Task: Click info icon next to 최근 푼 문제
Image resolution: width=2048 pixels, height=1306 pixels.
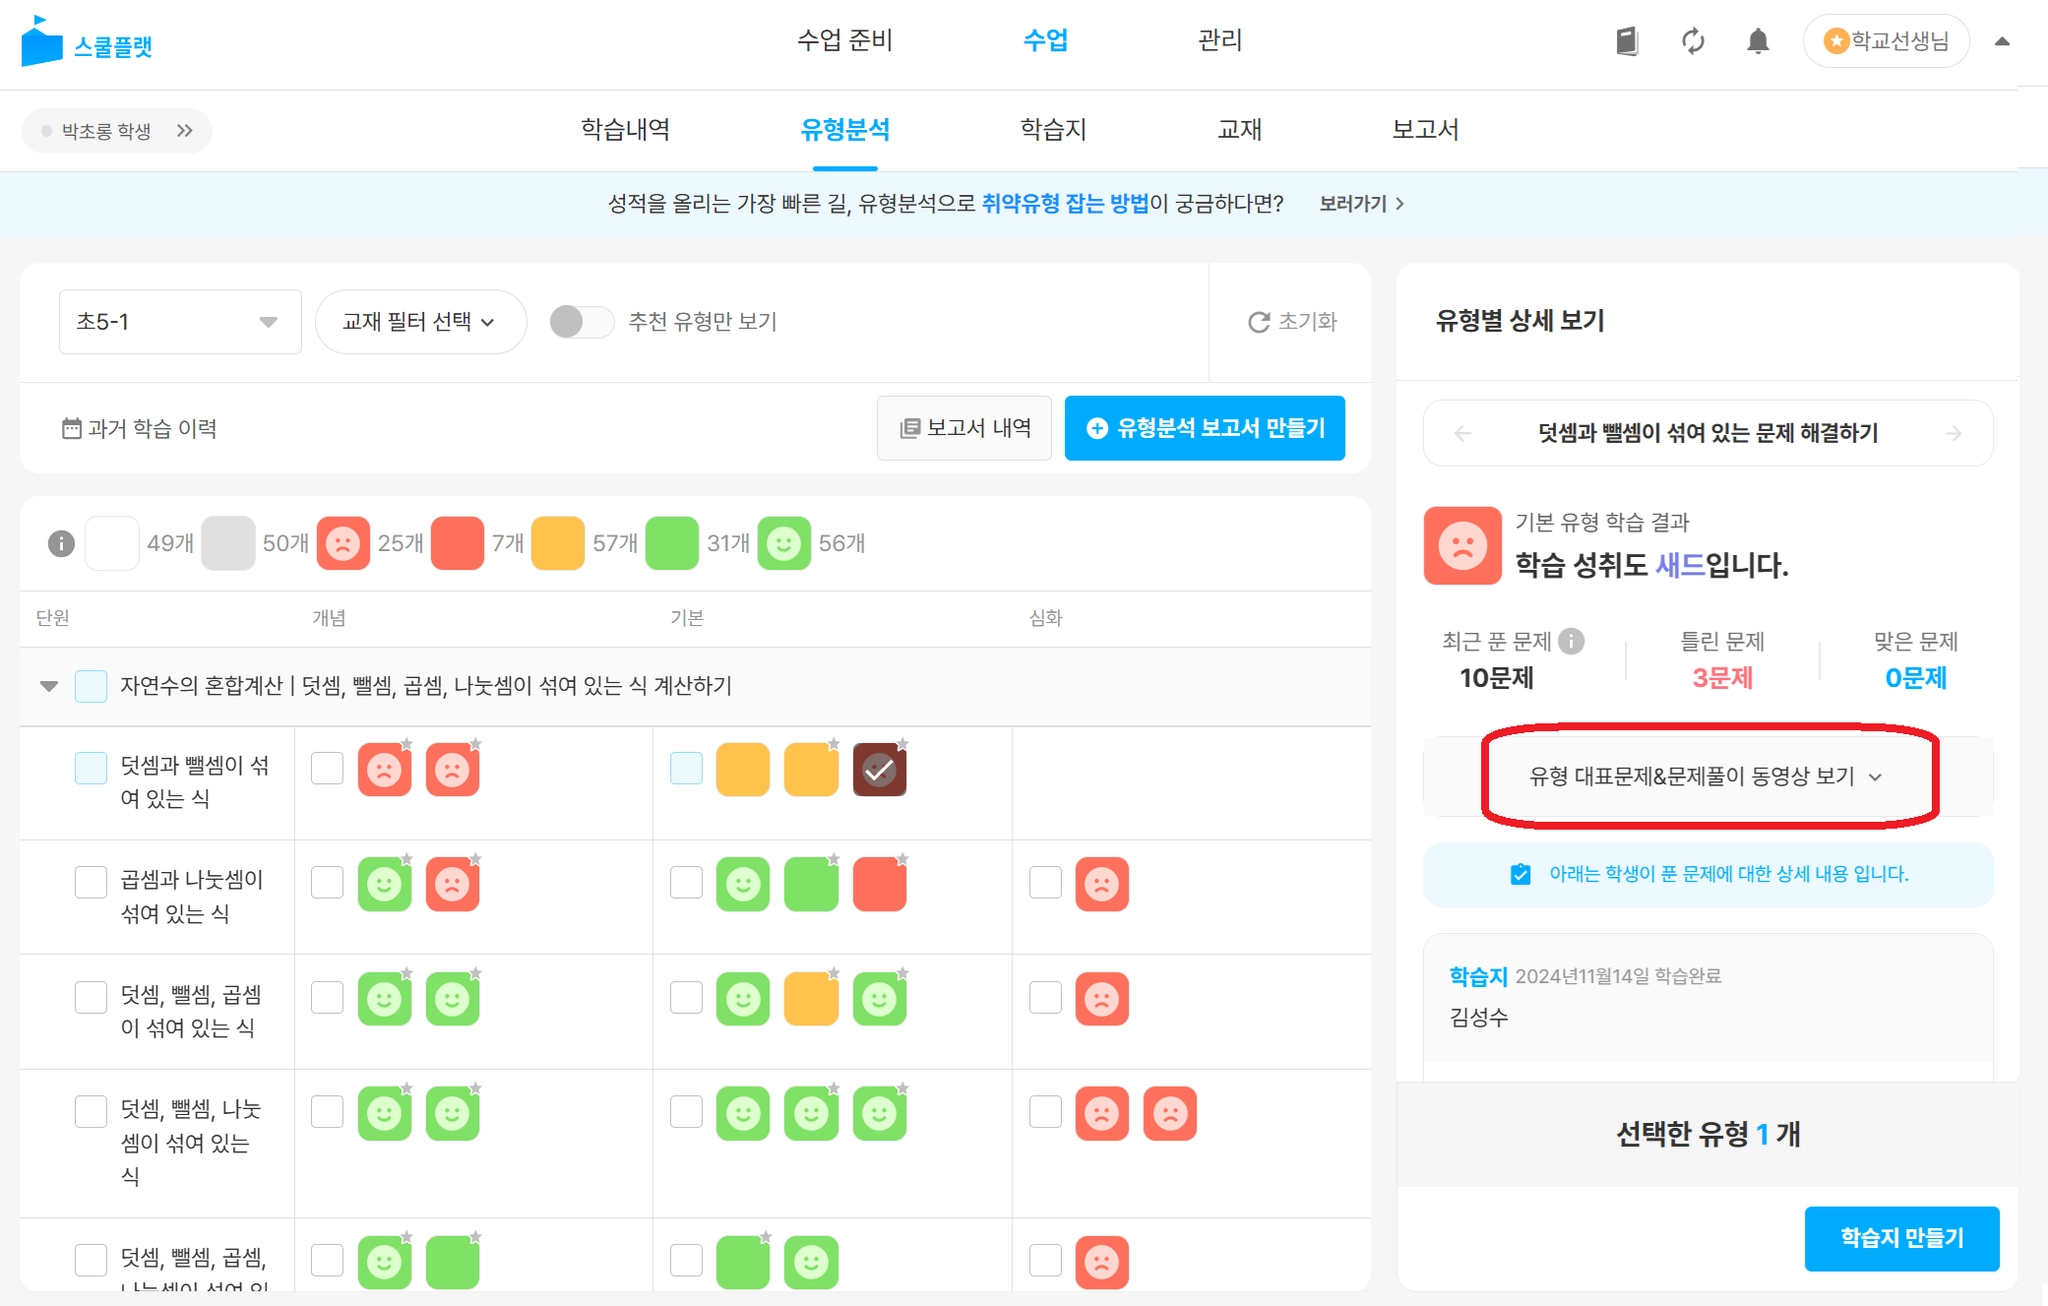Action: click(x=1571, y=641)
